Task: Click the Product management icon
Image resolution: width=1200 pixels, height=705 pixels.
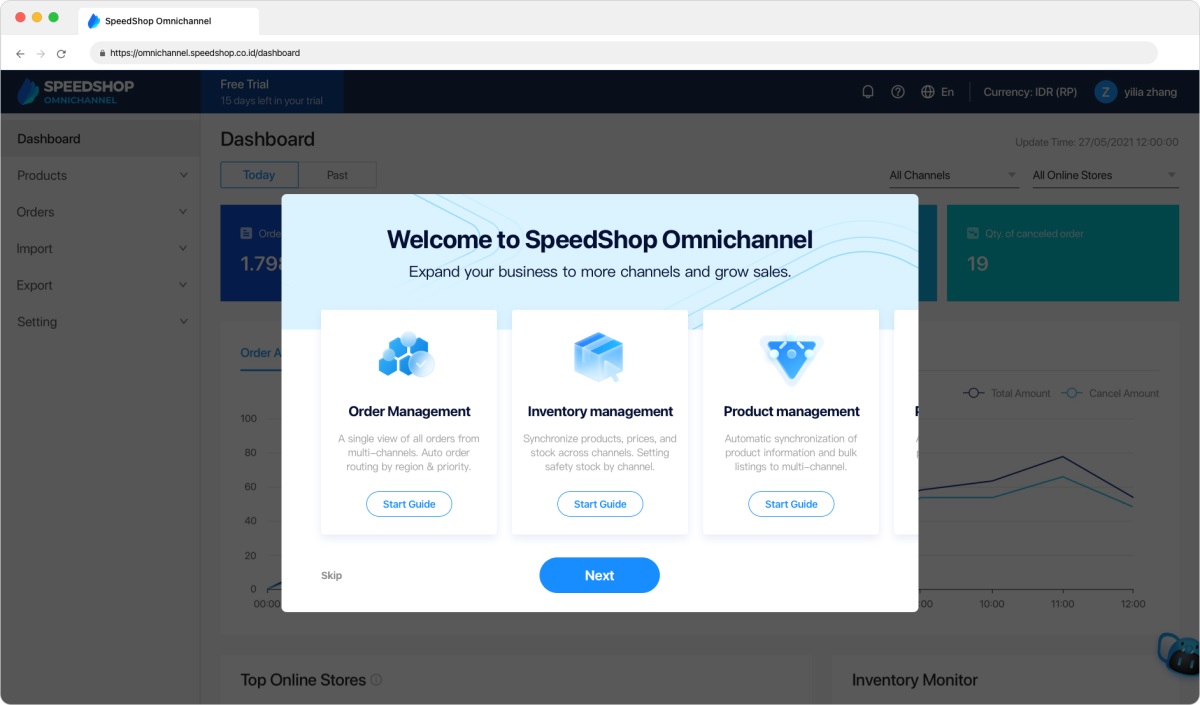Action: pos(791,359)
